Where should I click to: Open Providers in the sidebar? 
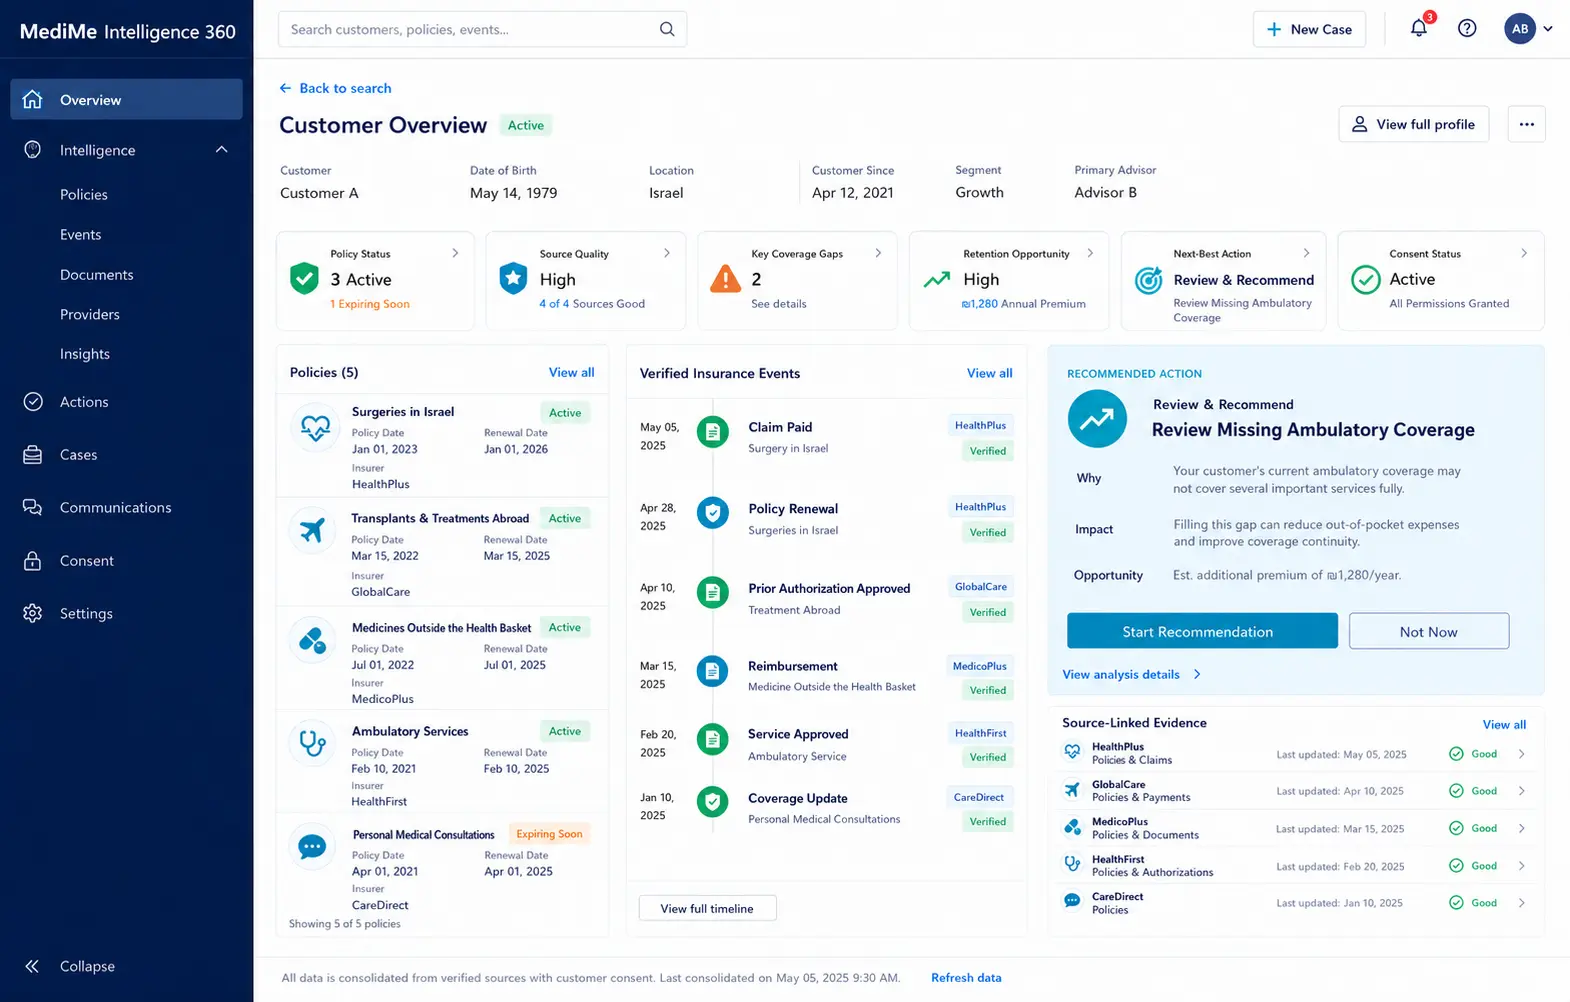click(x=90, y=314)
